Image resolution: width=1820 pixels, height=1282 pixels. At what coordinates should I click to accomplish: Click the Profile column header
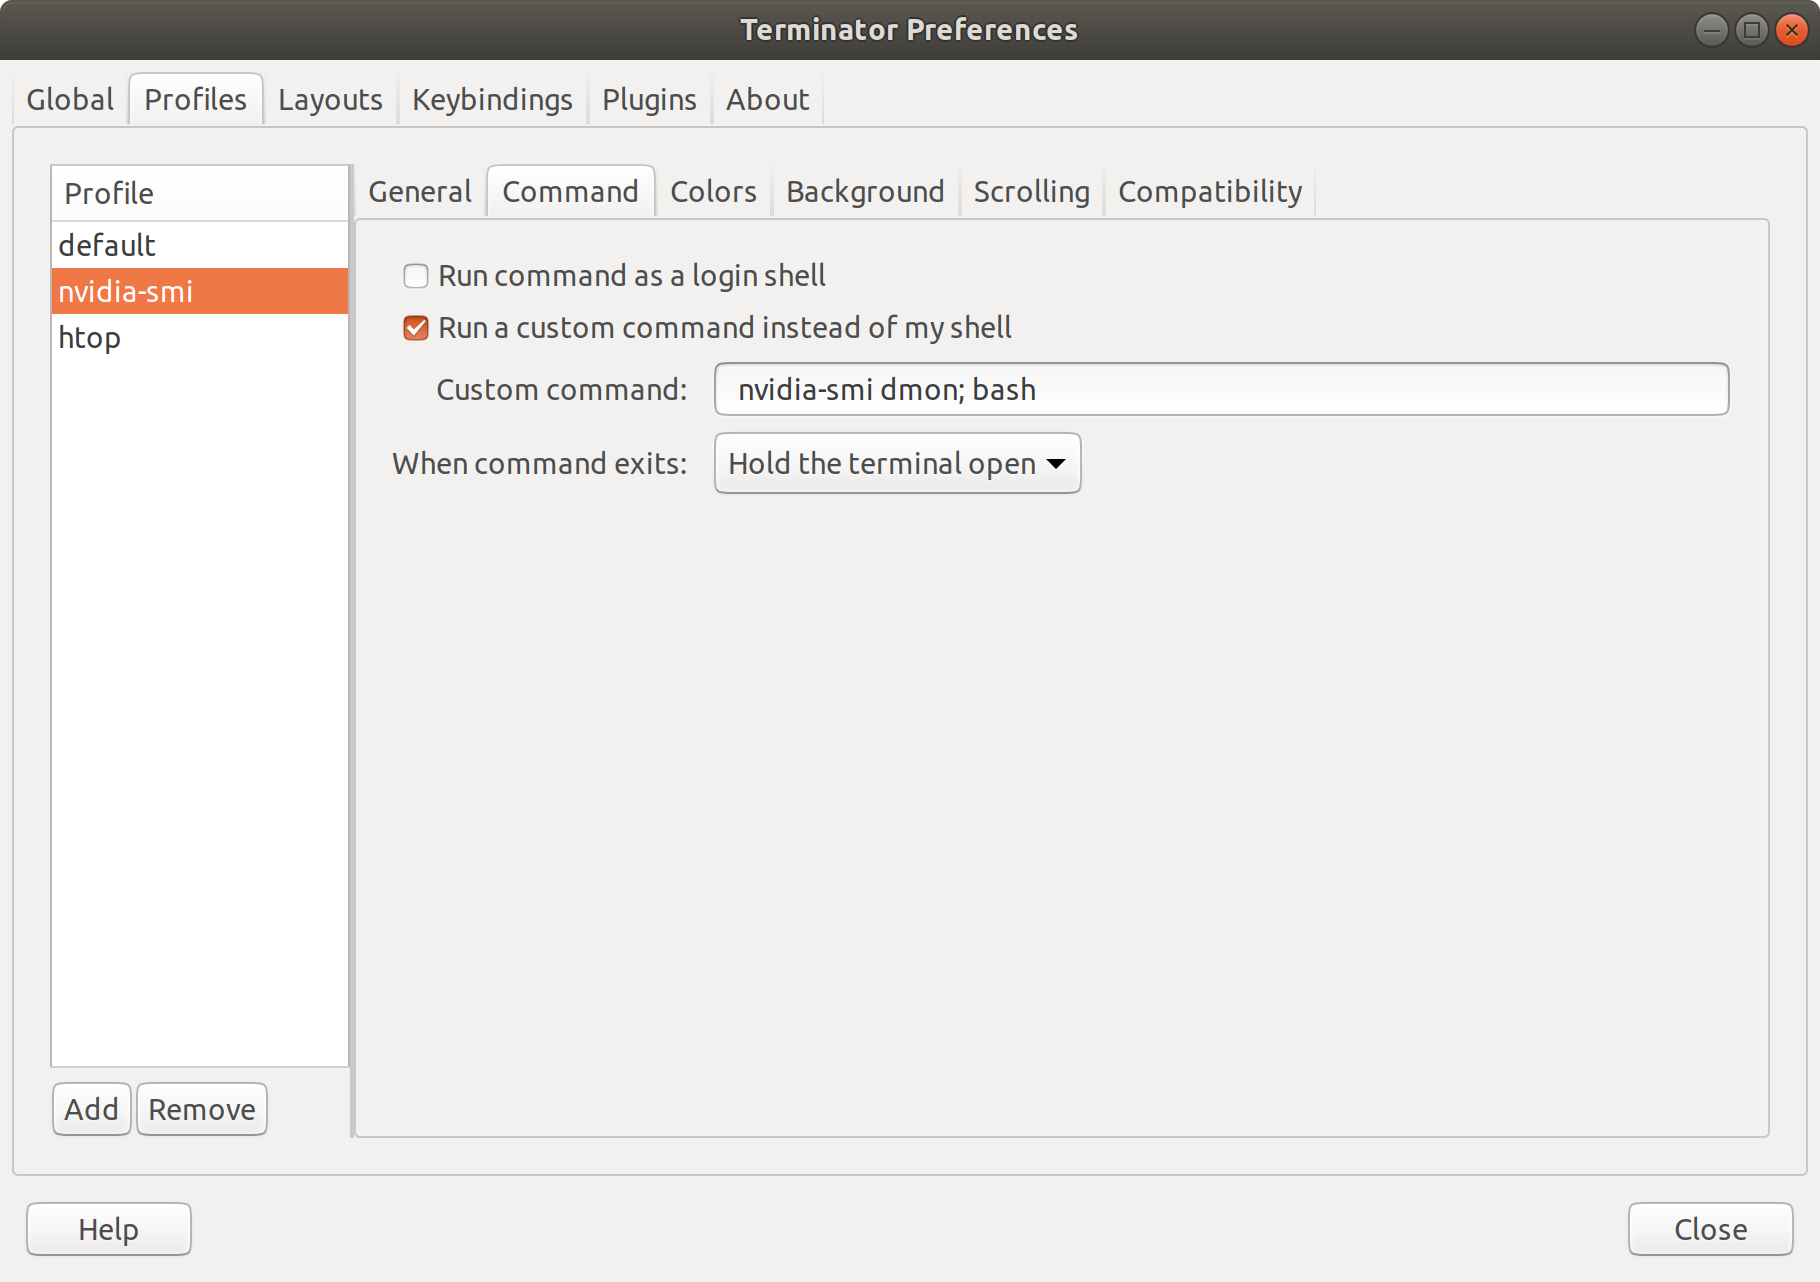pos(200,193)
